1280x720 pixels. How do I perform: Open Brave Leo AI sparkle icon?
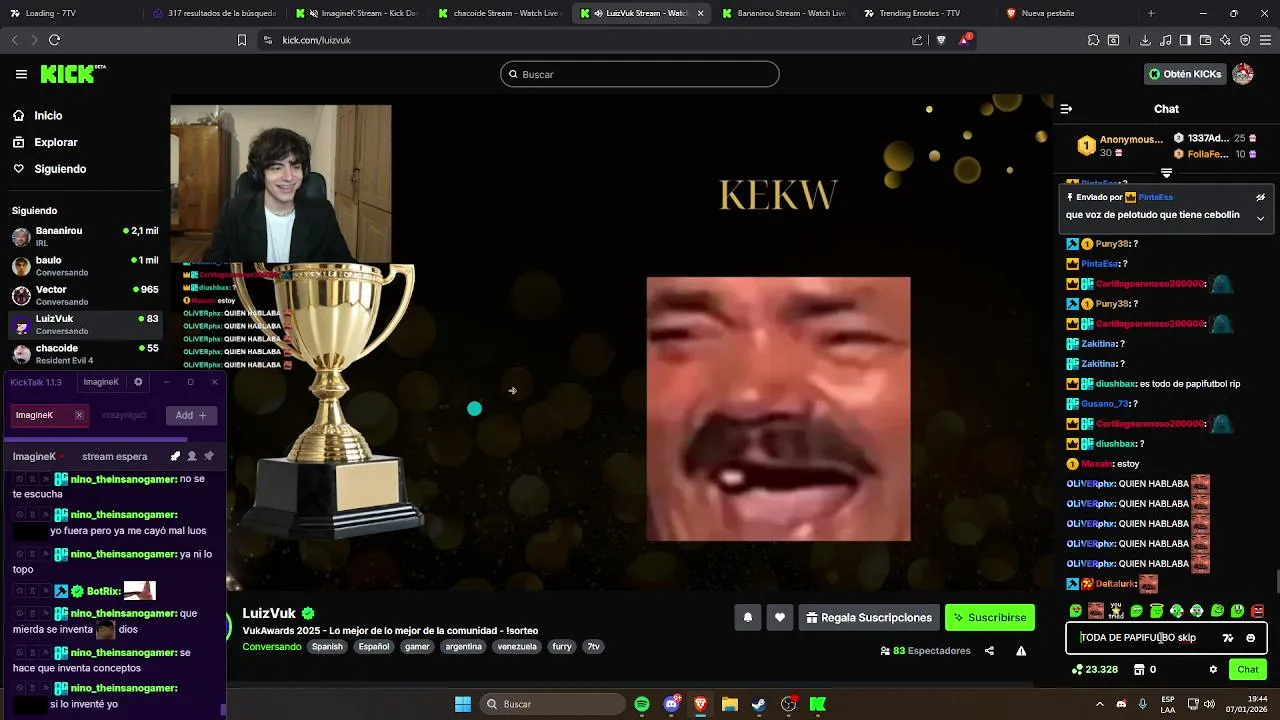click(1225, 40)
